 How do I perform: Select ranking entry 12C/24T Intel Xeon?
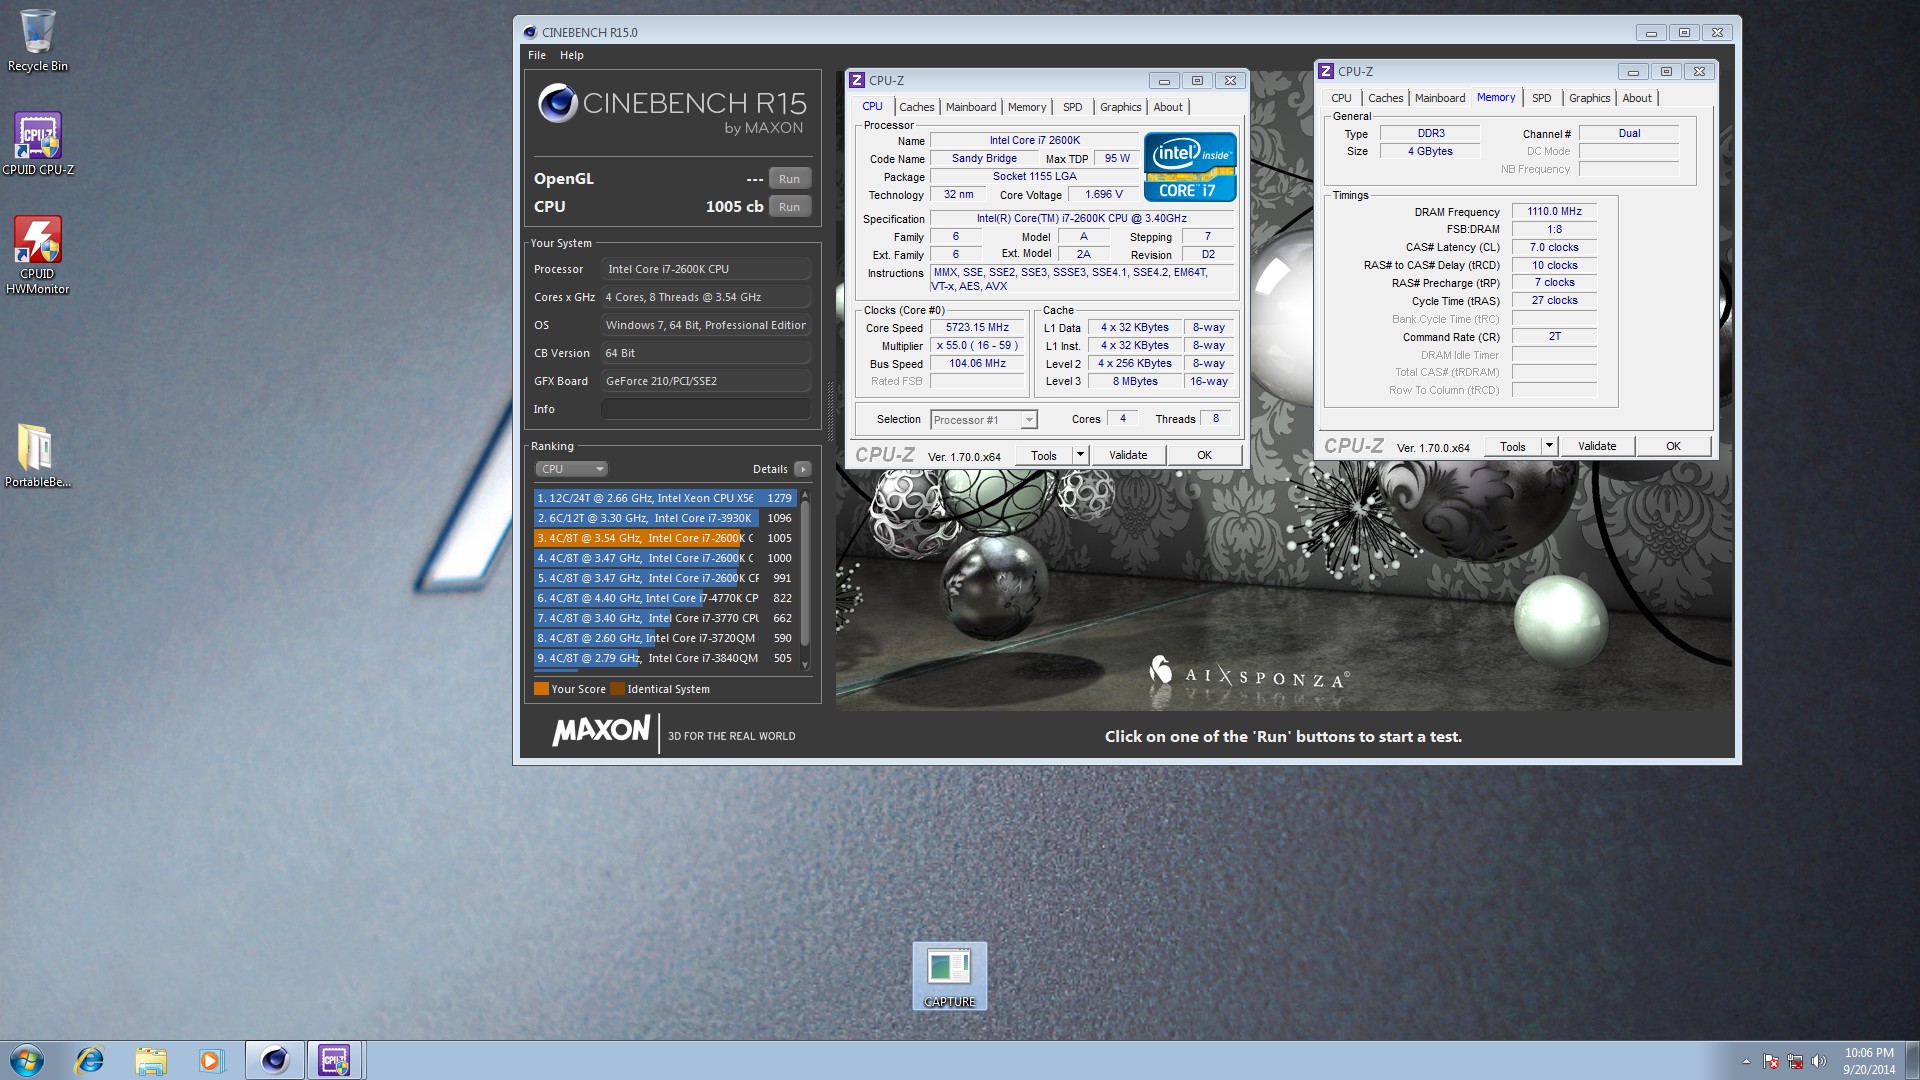[665, 498]
